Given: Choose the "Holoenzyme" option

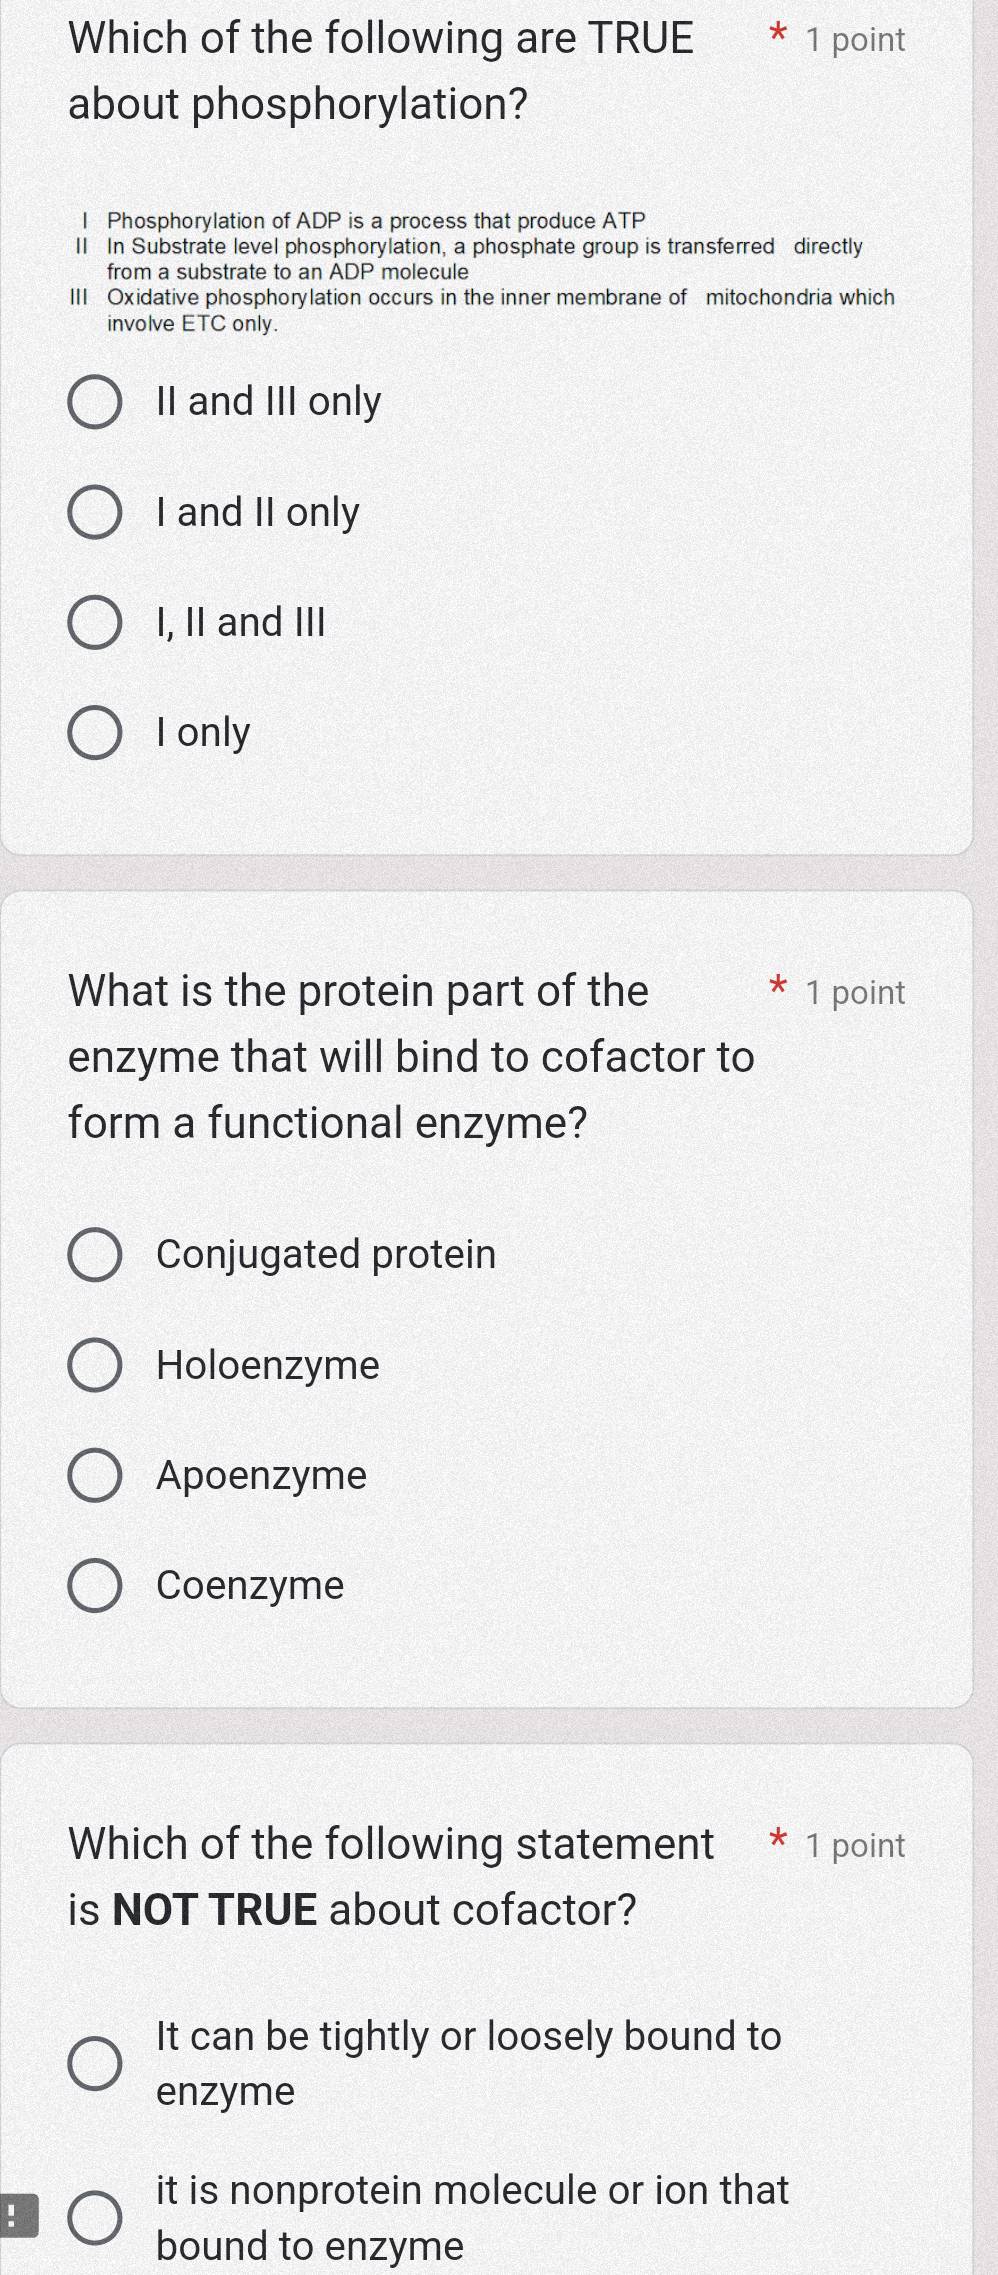Looking at the screenshot, I should (98, 1366).
